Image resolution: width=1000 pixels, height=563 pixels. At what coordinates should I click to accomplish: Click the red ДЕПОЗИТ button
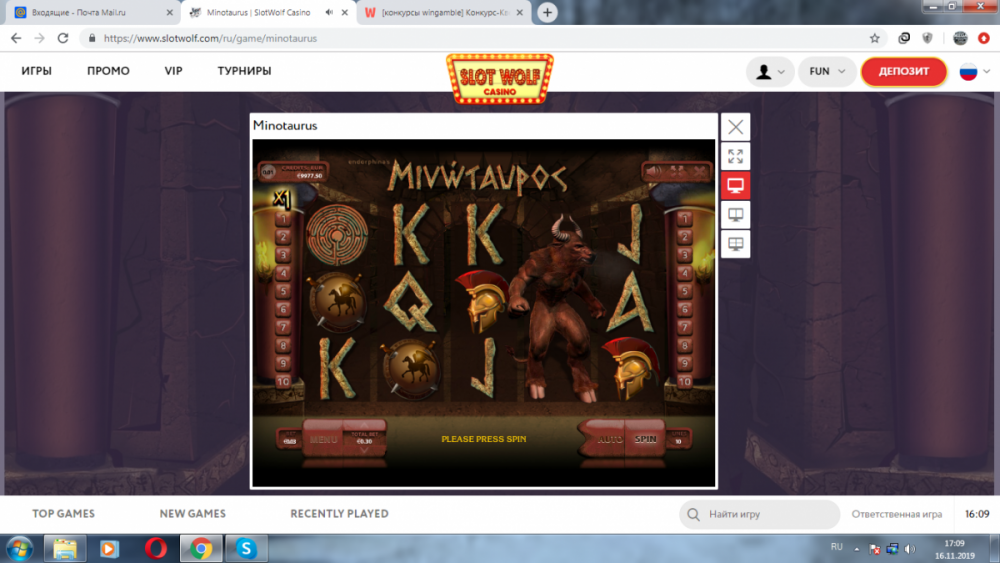click(x=903, y=72)
